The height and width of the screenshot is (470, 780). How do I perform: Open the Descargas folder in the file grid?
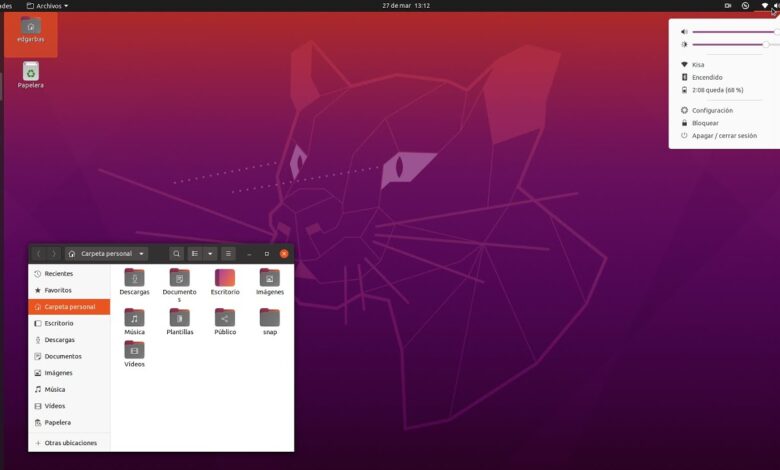point(134,282)
